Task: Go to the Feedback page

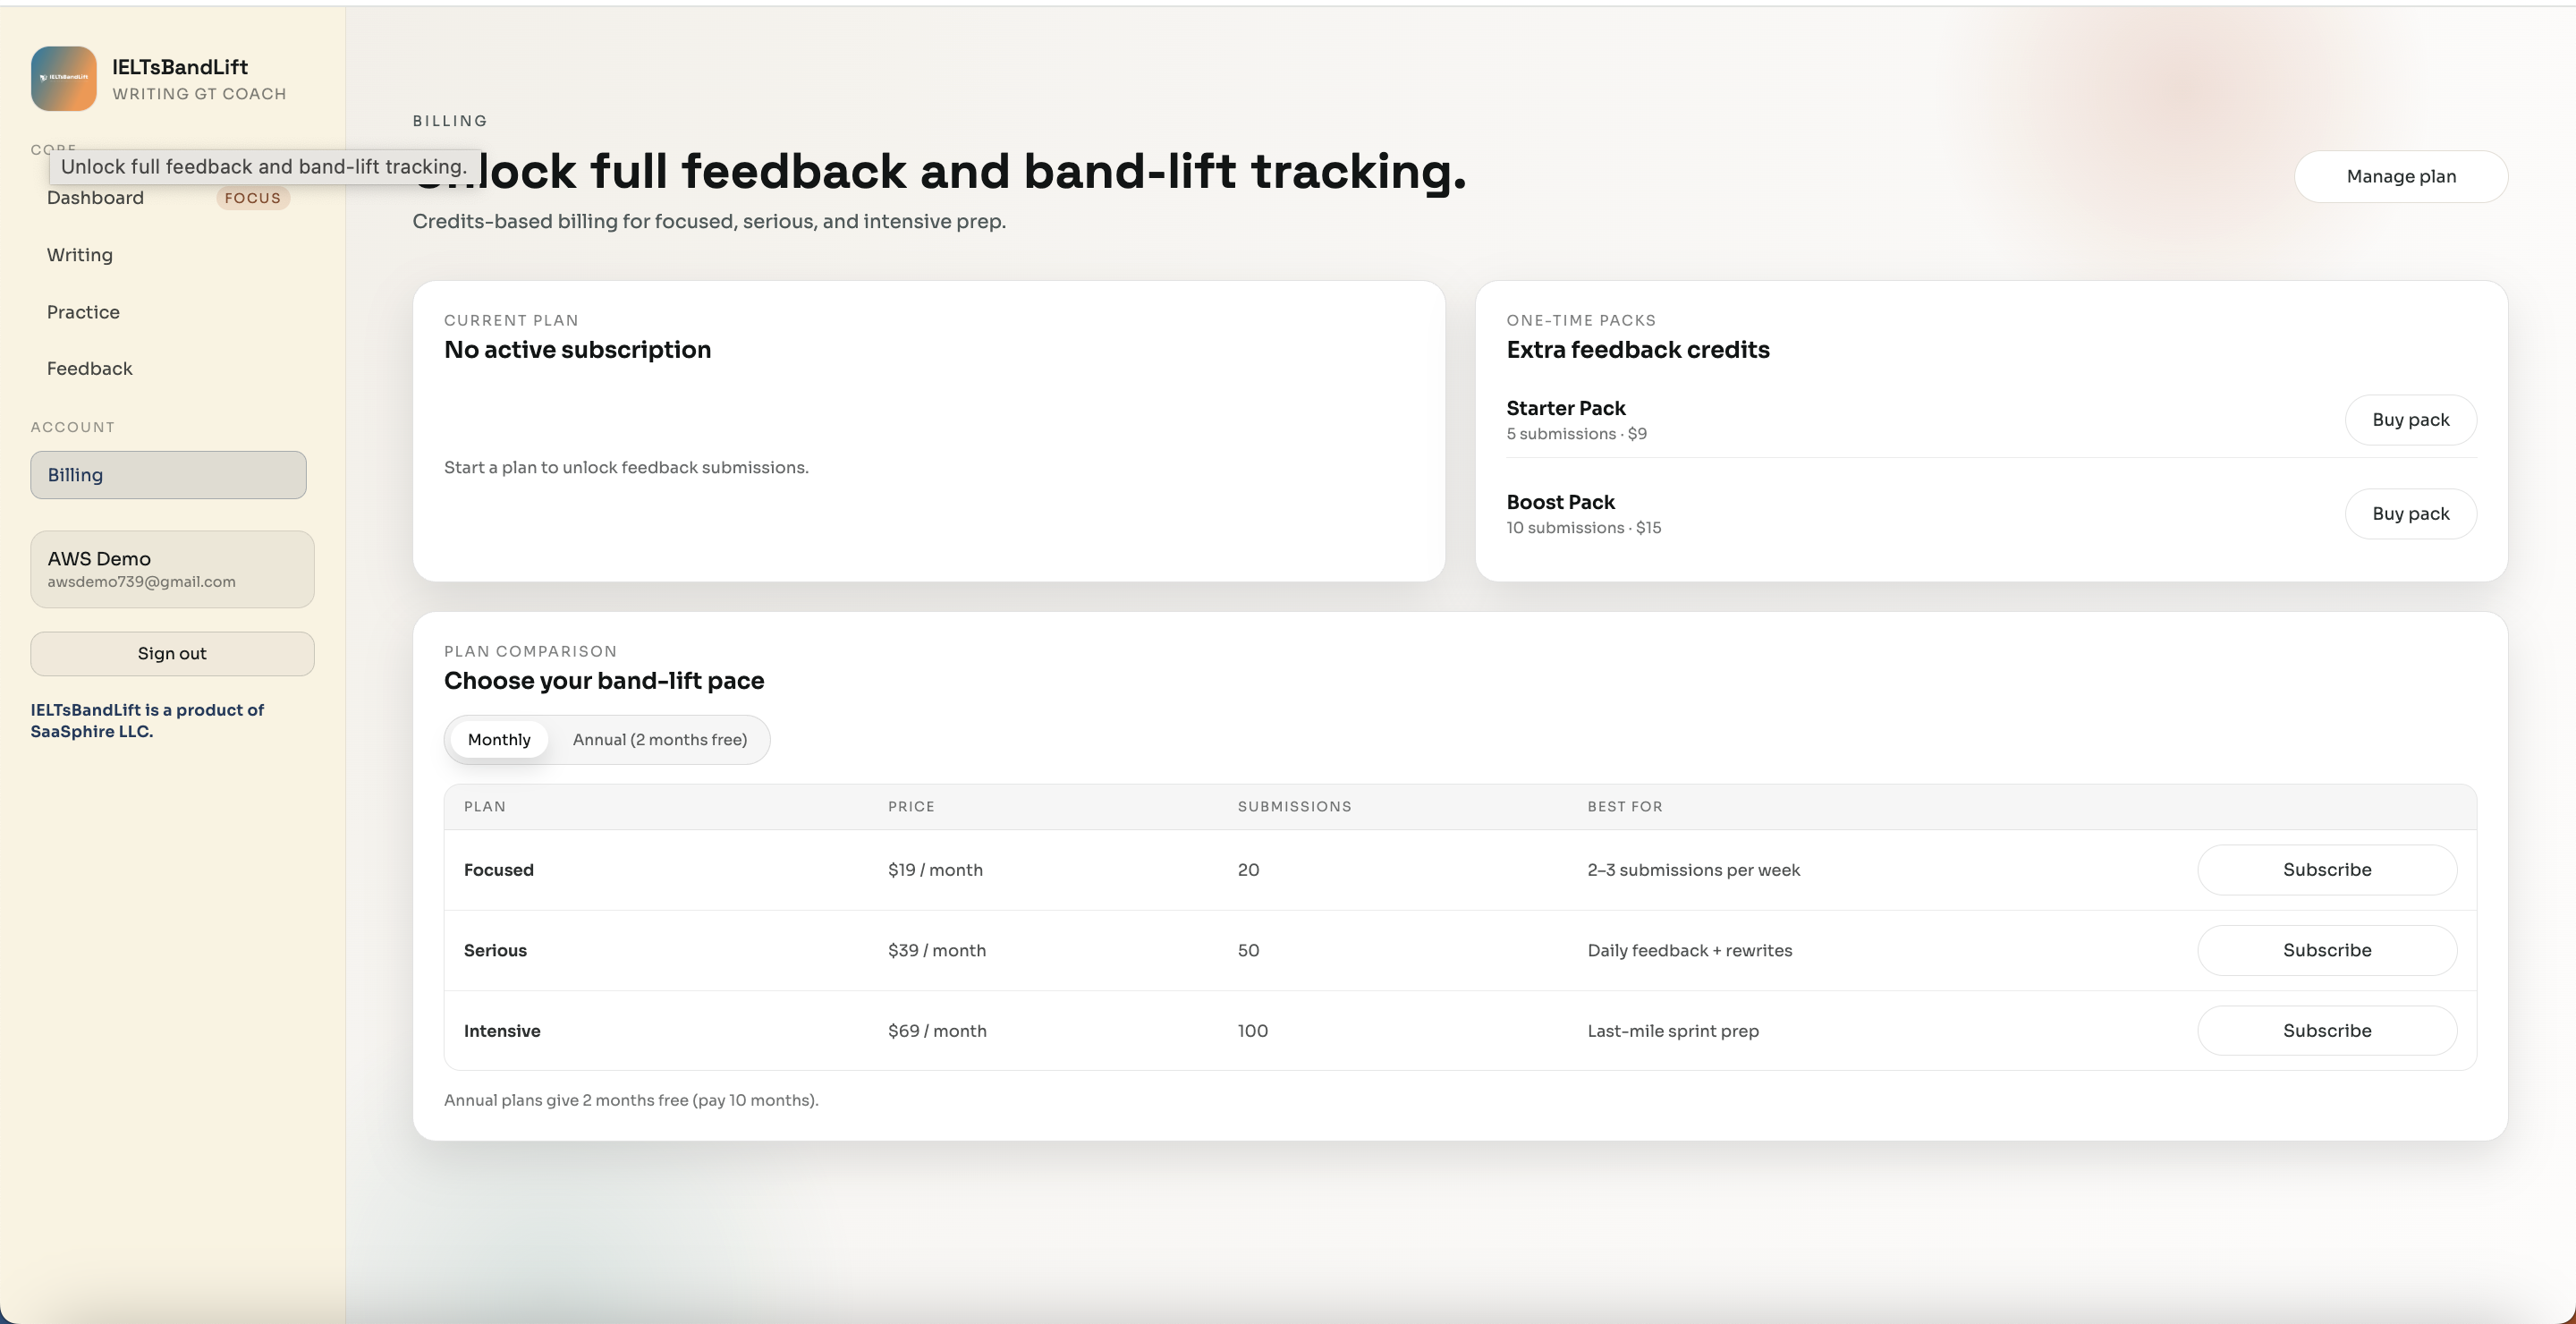Action: (x=89, y=368)
